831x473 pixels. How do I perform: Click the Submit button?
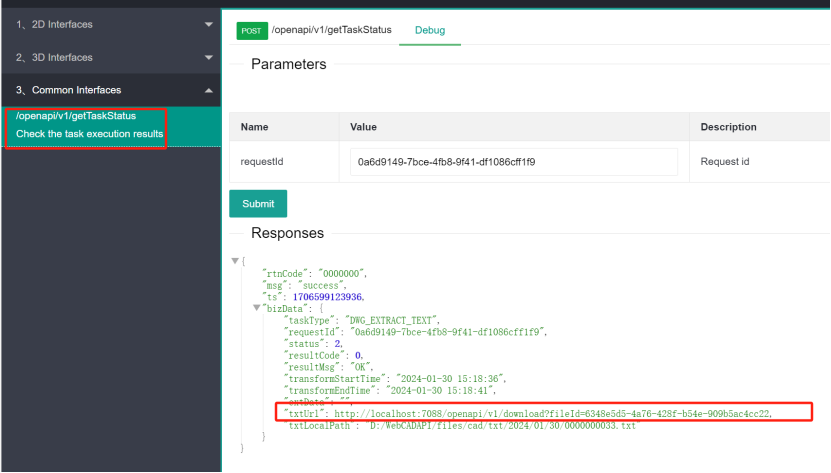tap(258, 204)
